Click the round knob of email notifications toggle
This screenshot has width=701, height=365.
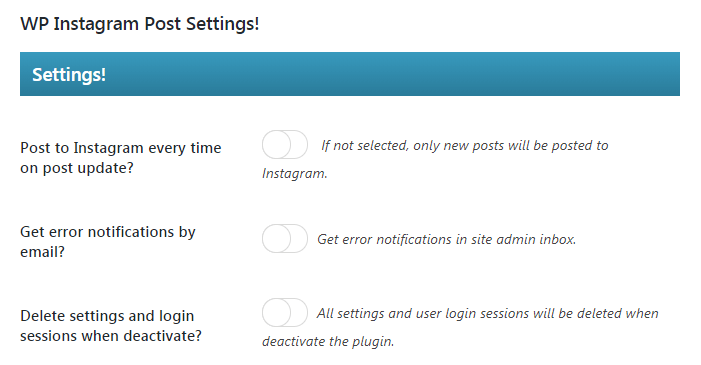(276, 238)
